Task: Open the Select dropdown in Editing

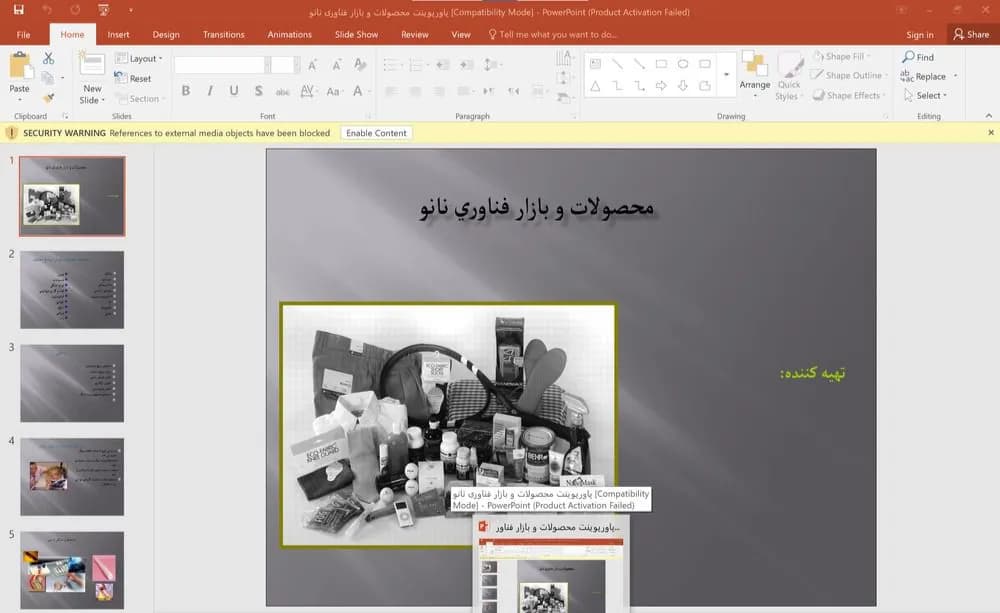Action: [x=925, y=95]
